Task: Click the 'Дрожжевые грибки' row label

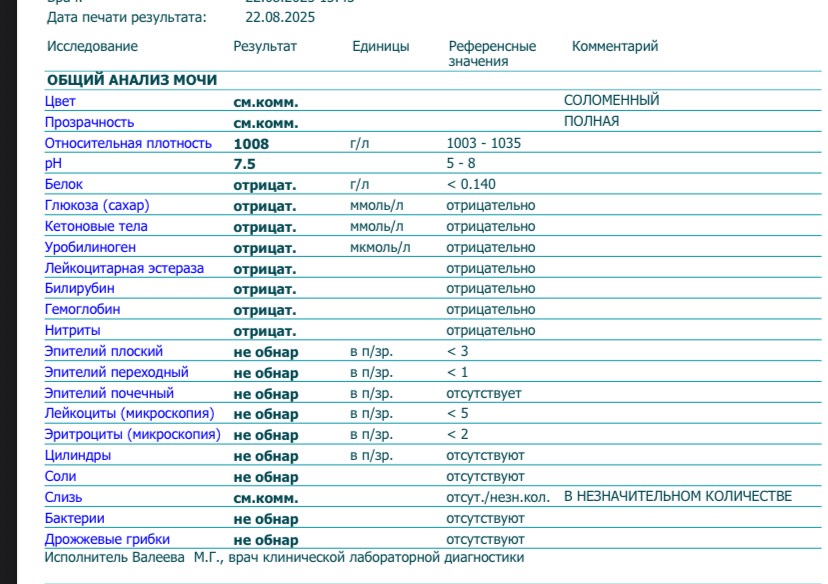Action: point(107,540)
